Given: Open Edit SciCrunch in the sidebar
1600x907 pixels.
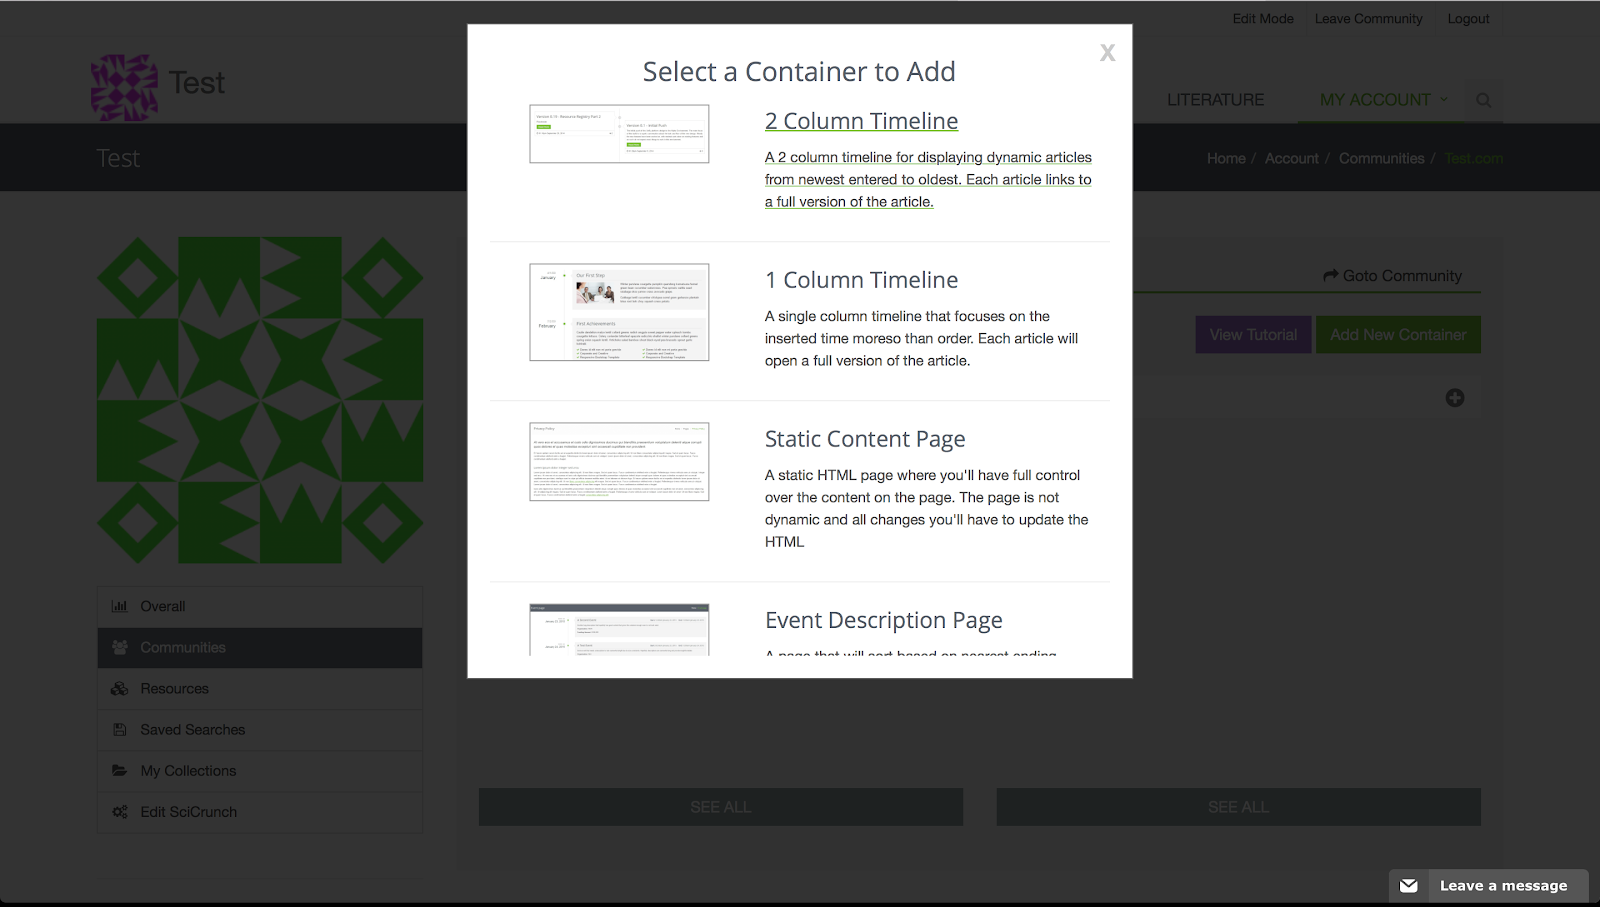Looking at the screenshot, I should click(x=260, y=812).
